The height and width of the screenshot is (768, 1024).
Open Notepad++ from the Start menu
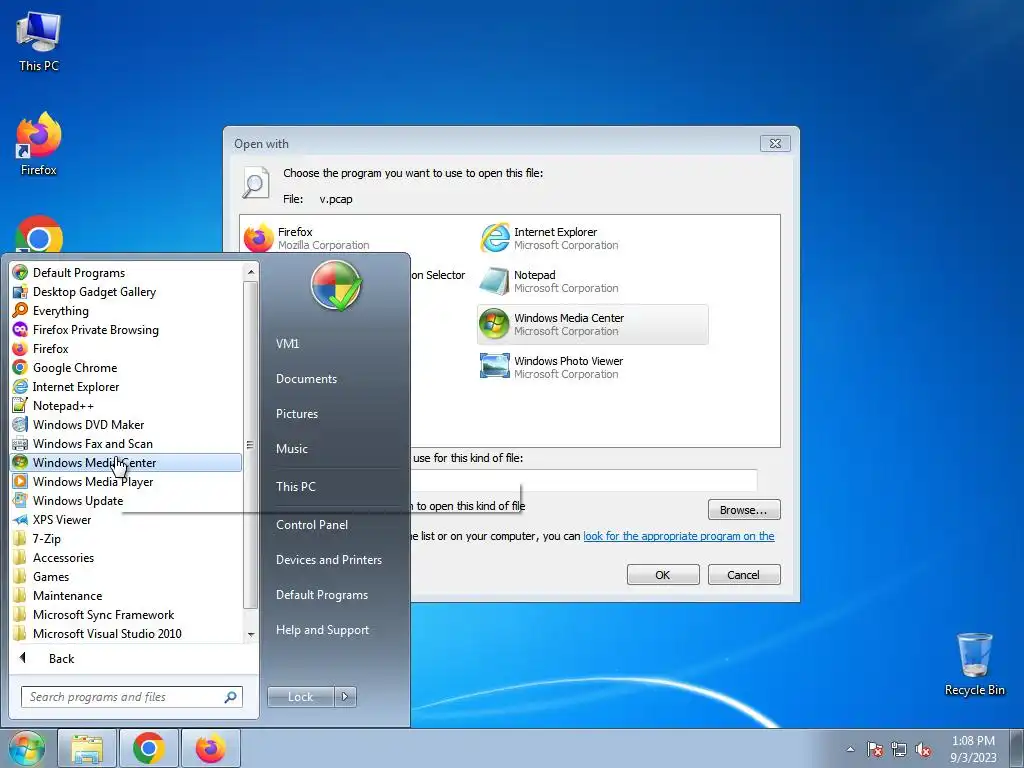pos(63,406)
